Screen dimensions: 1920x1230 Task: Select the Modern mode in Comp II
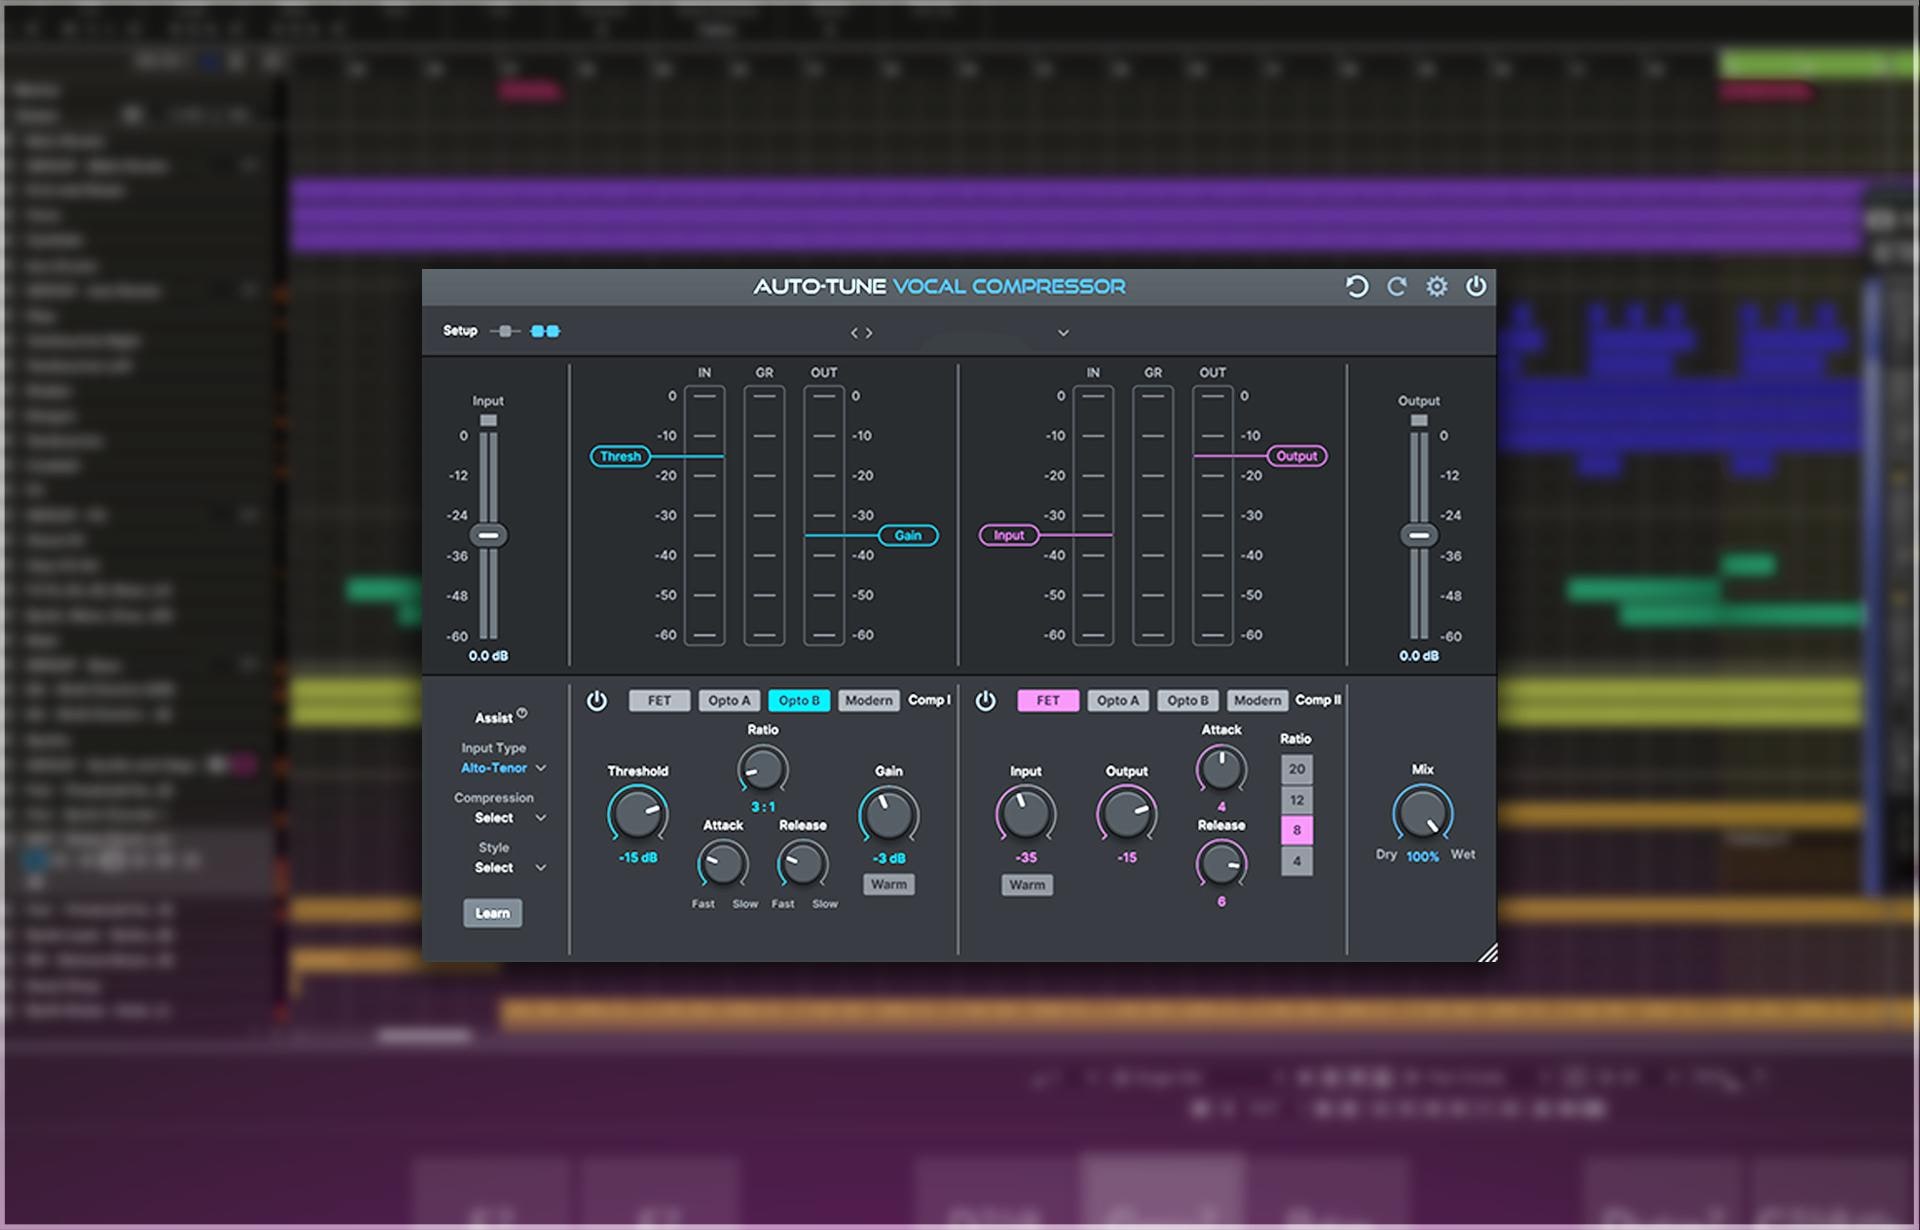click(1258, 701)
